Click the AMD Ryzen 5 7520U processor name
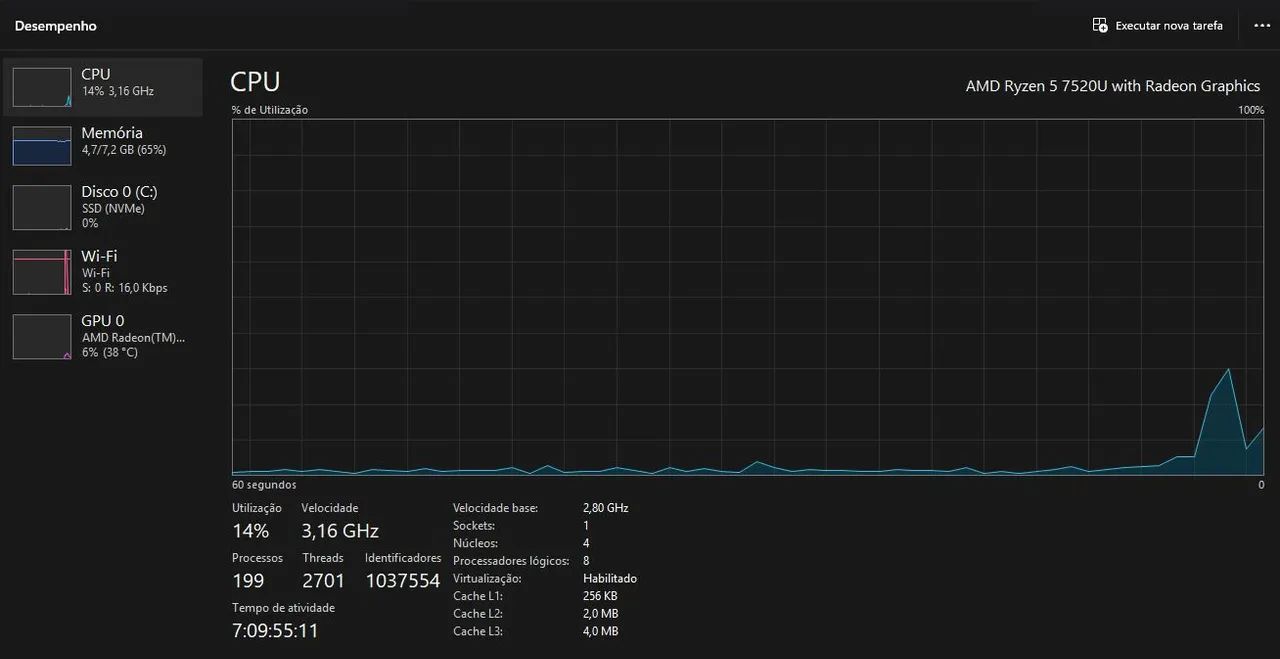The height and width of the screenshot is (659, 1280). pos(1112,86)
